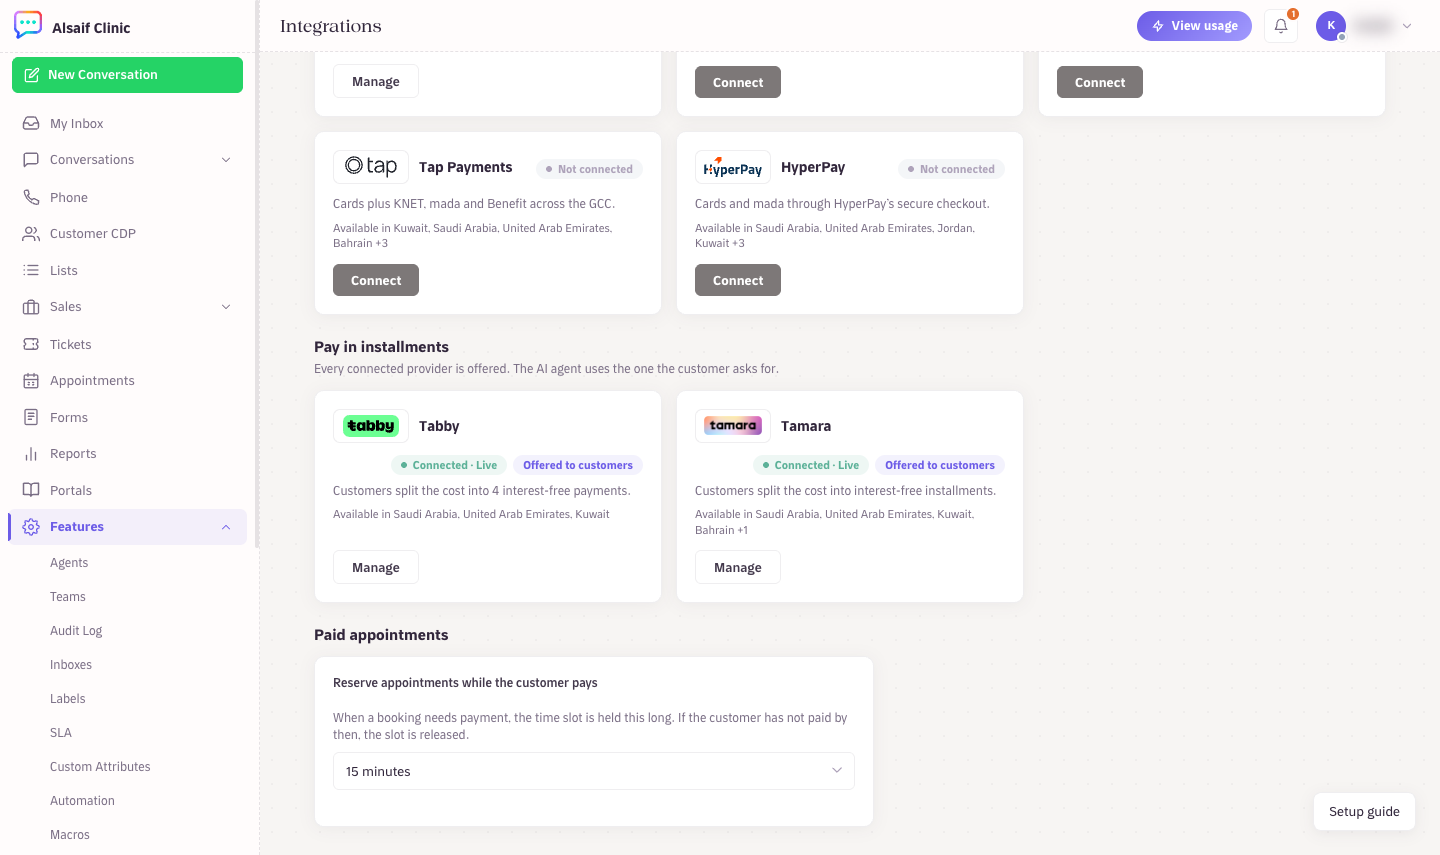Manage the Tamara integration
This screenshot has height=855, width=1440.
pyautogui.click(x=738, y=567)
